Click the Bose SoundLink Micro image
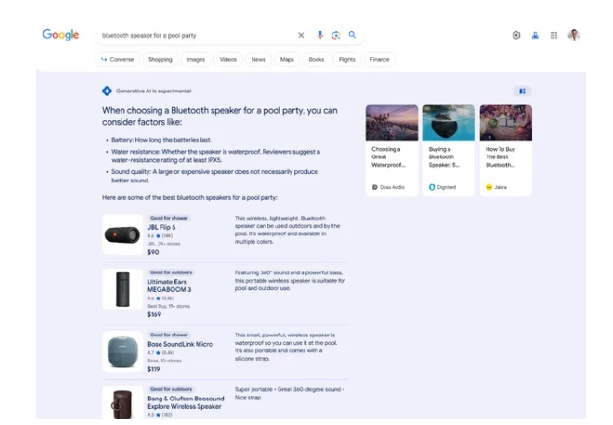The width and height of the screenshot is (613, 425). pos(122,351)
